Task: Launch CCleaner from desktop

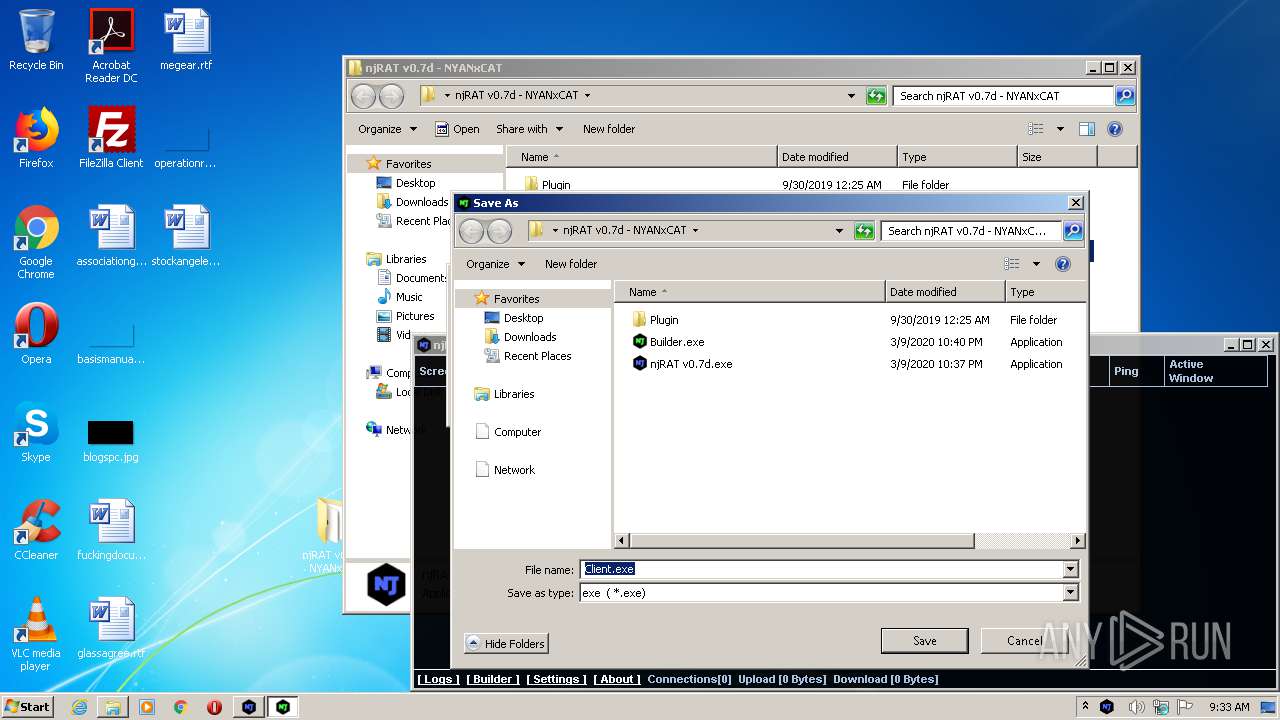Action: click(x=36, y=530)
